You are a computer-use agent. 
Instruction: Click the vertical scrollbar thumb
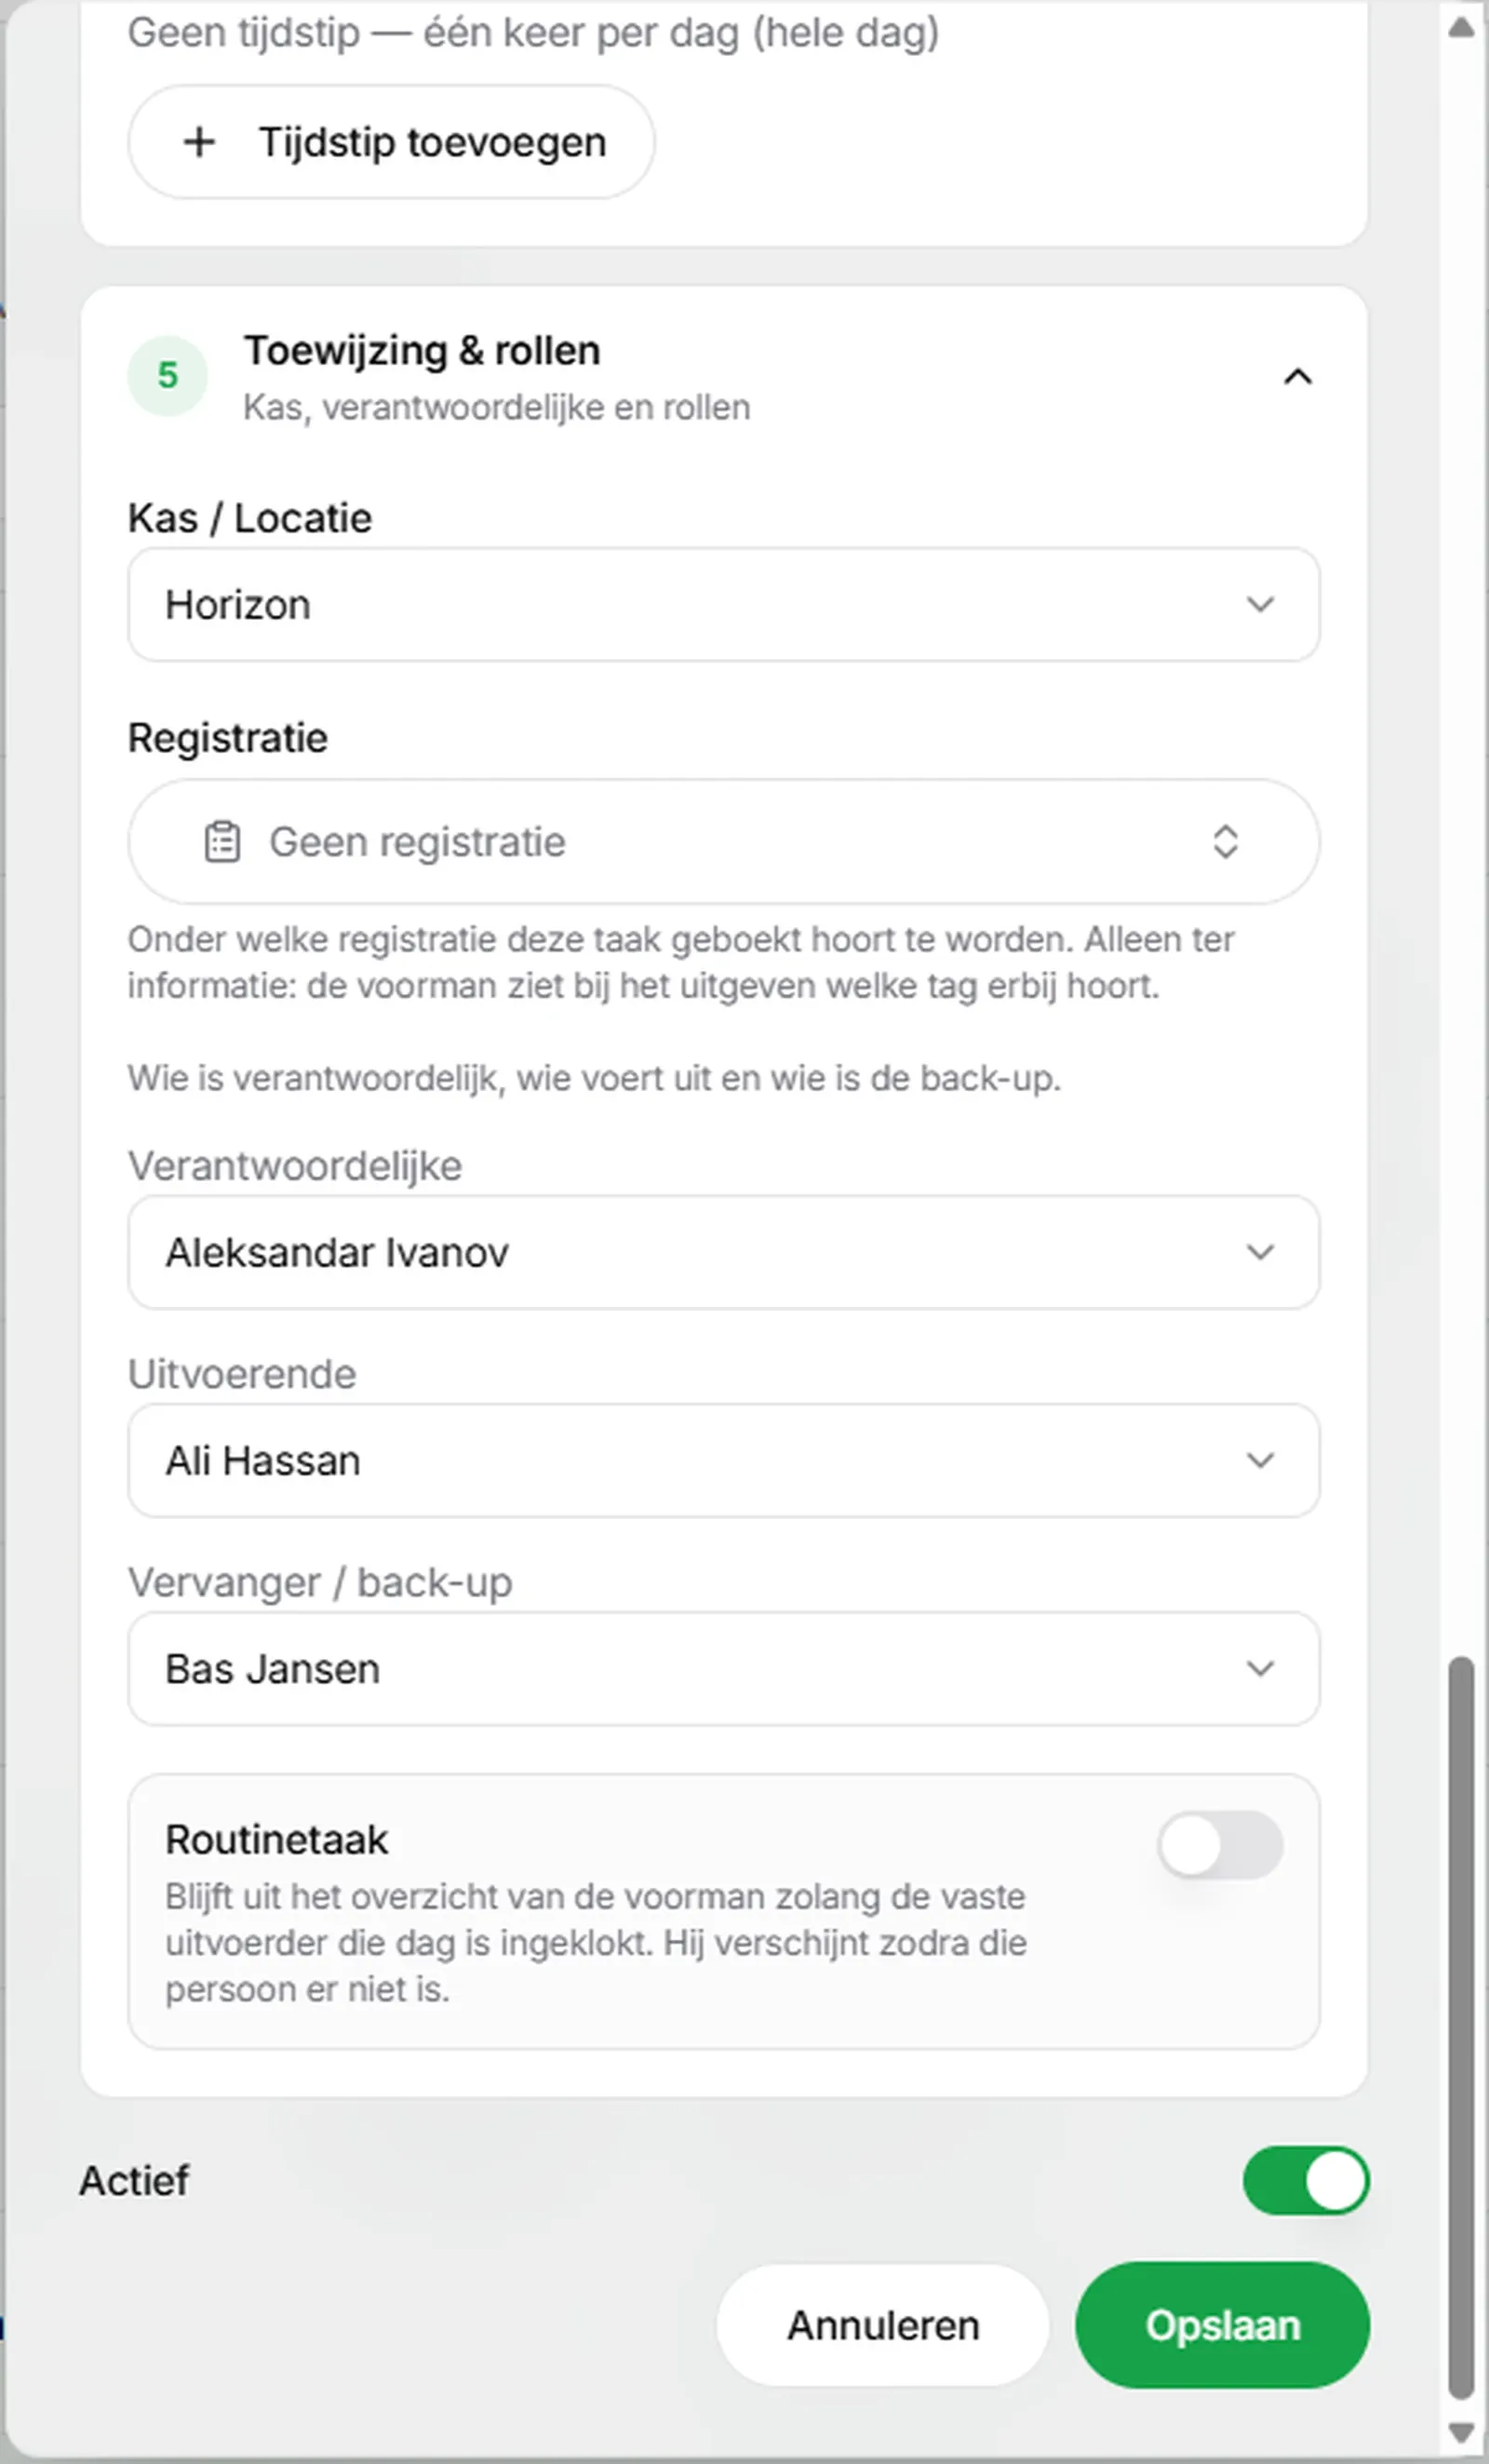click(x=1461, y=2028)
